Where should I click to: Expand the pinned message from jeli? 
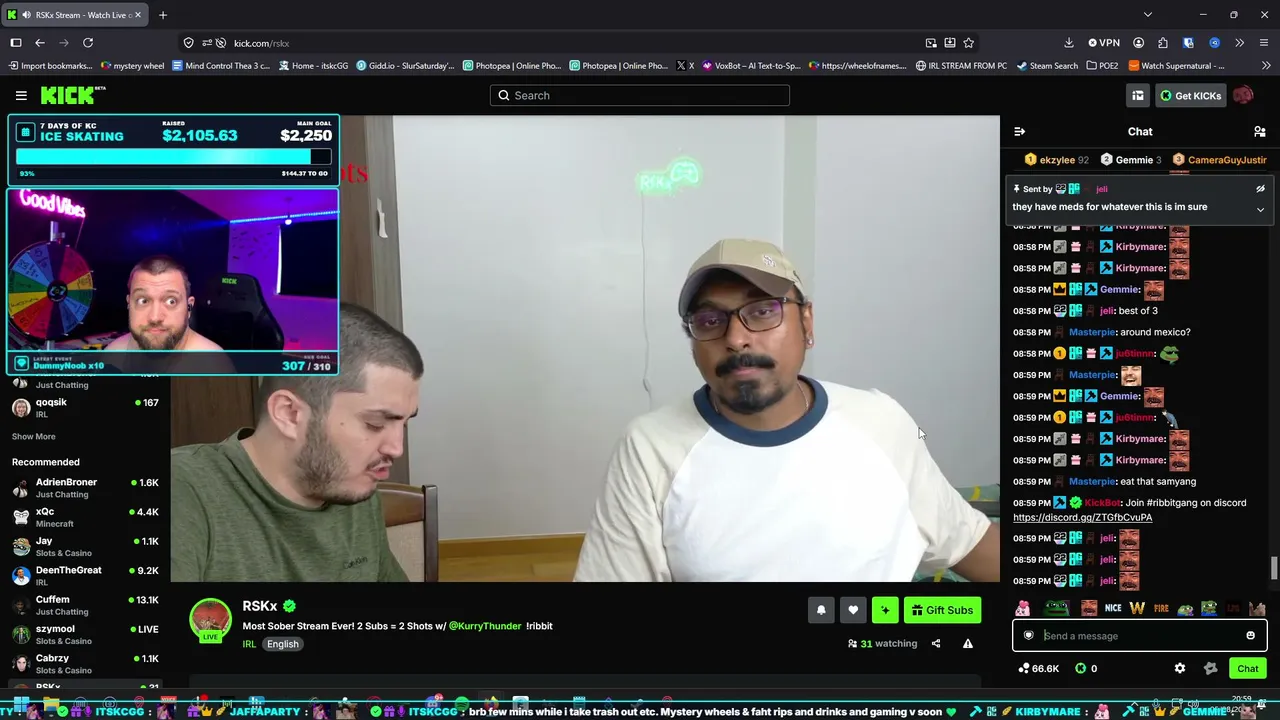[x=1260, y=209]
